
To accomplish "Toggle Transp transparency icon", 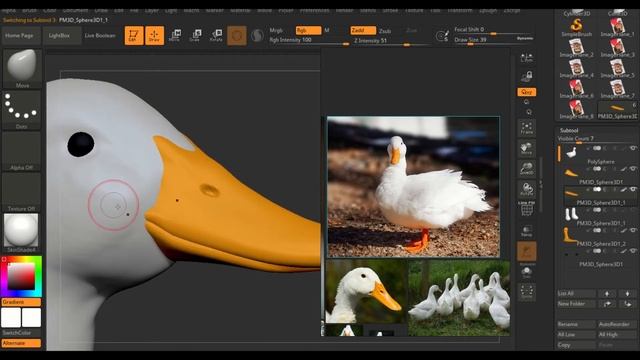I will point(527,231).
